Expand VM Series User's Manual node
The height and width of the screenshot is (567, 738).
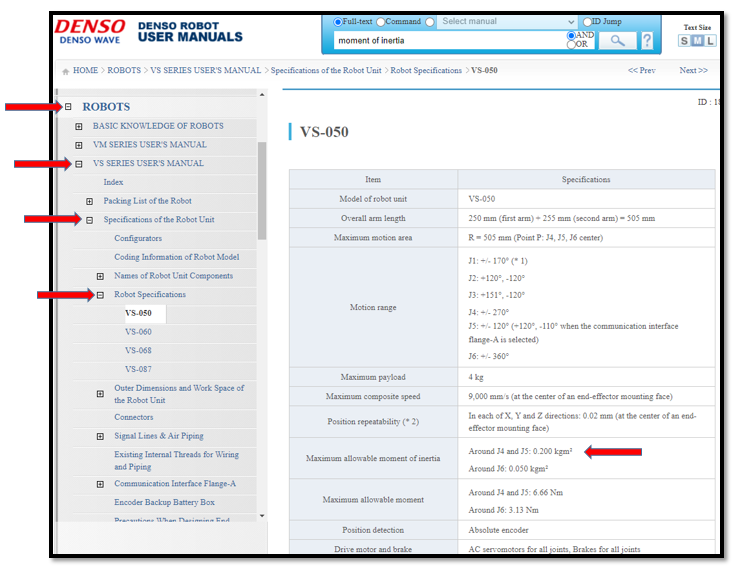[79, 145]
